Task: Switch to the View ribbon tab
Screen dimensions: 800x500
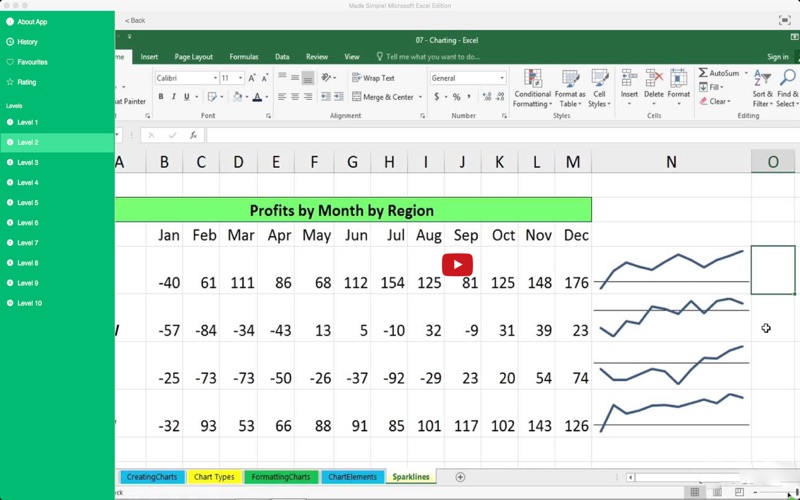Action: pyautogui.click(x=352, y=57)
